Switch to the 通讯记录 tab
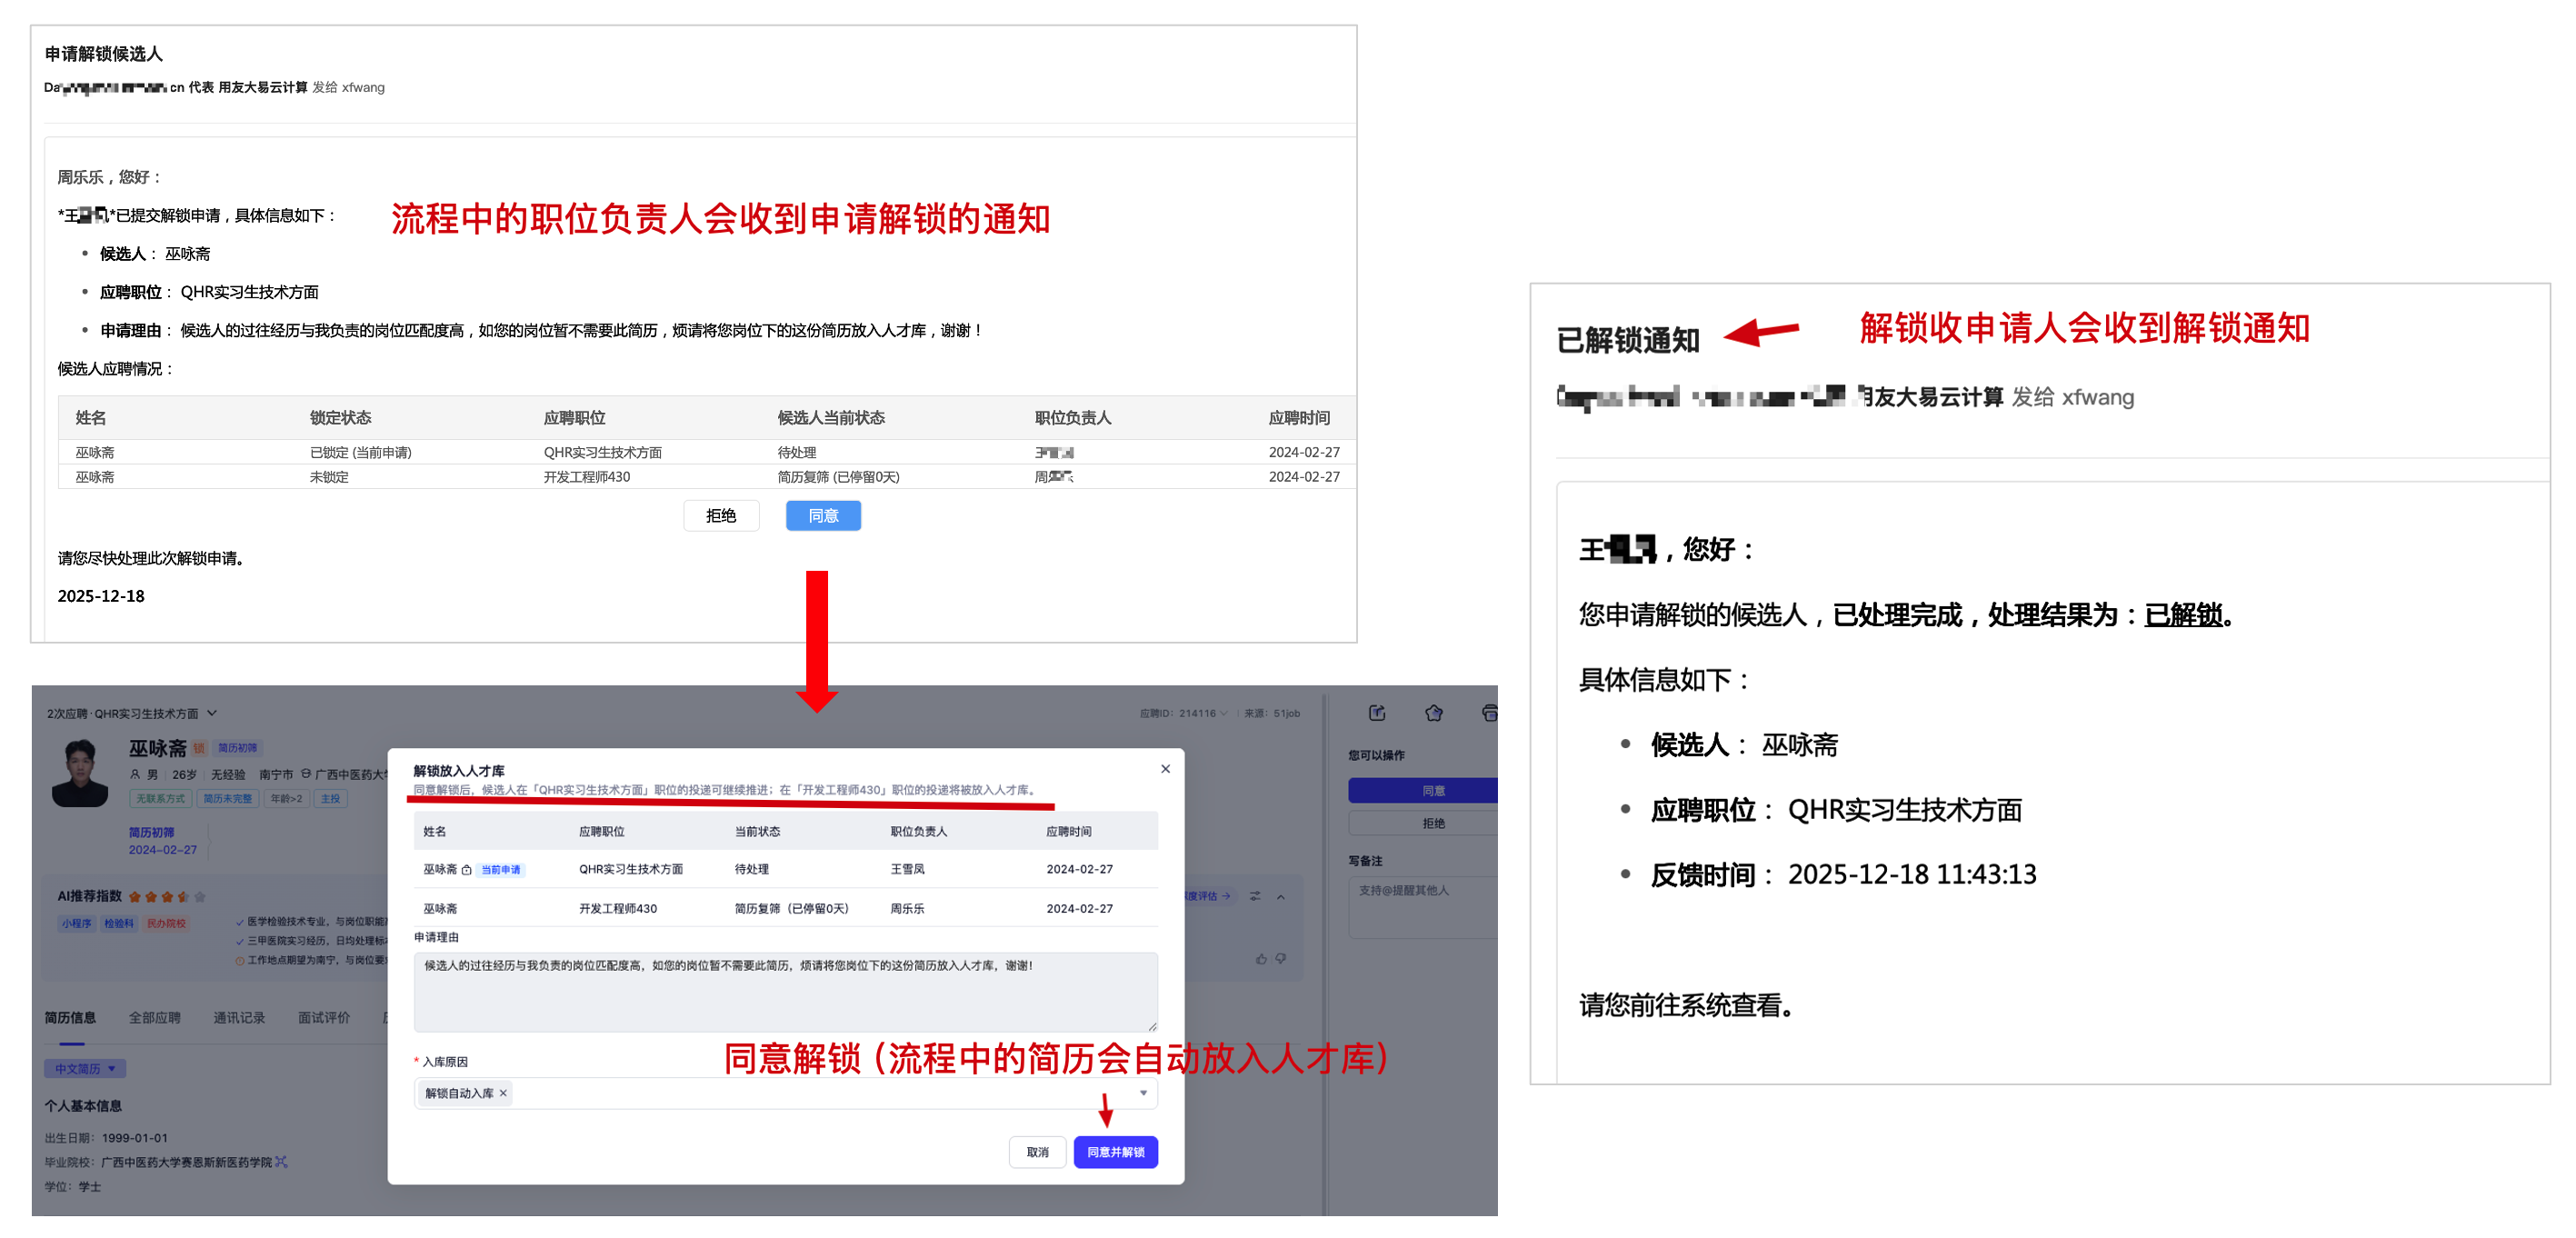The width and height of the screenshot is (2576, 1238). pyautogui.click(x=239, y=1018)
